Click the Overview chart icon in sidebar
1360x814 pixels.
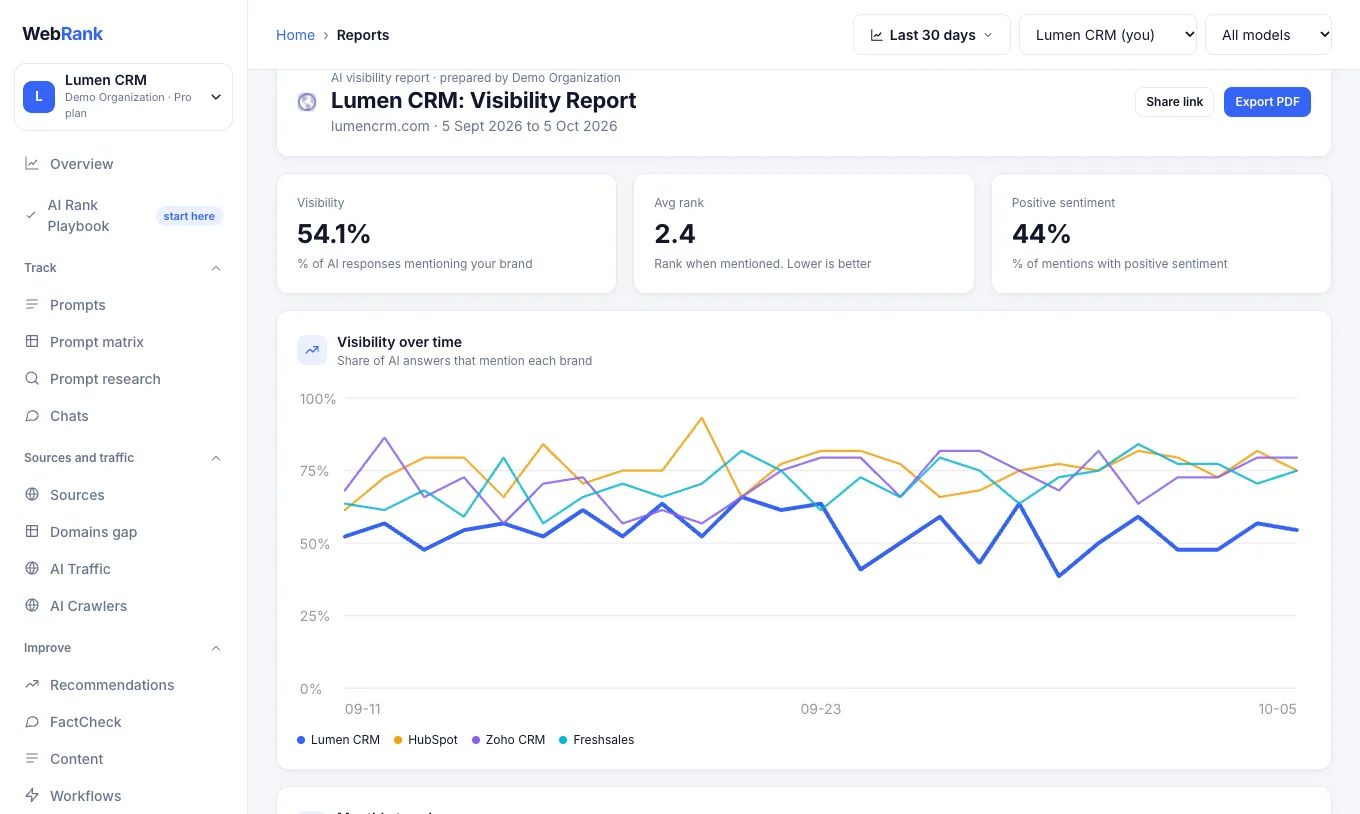coord(32,164)
